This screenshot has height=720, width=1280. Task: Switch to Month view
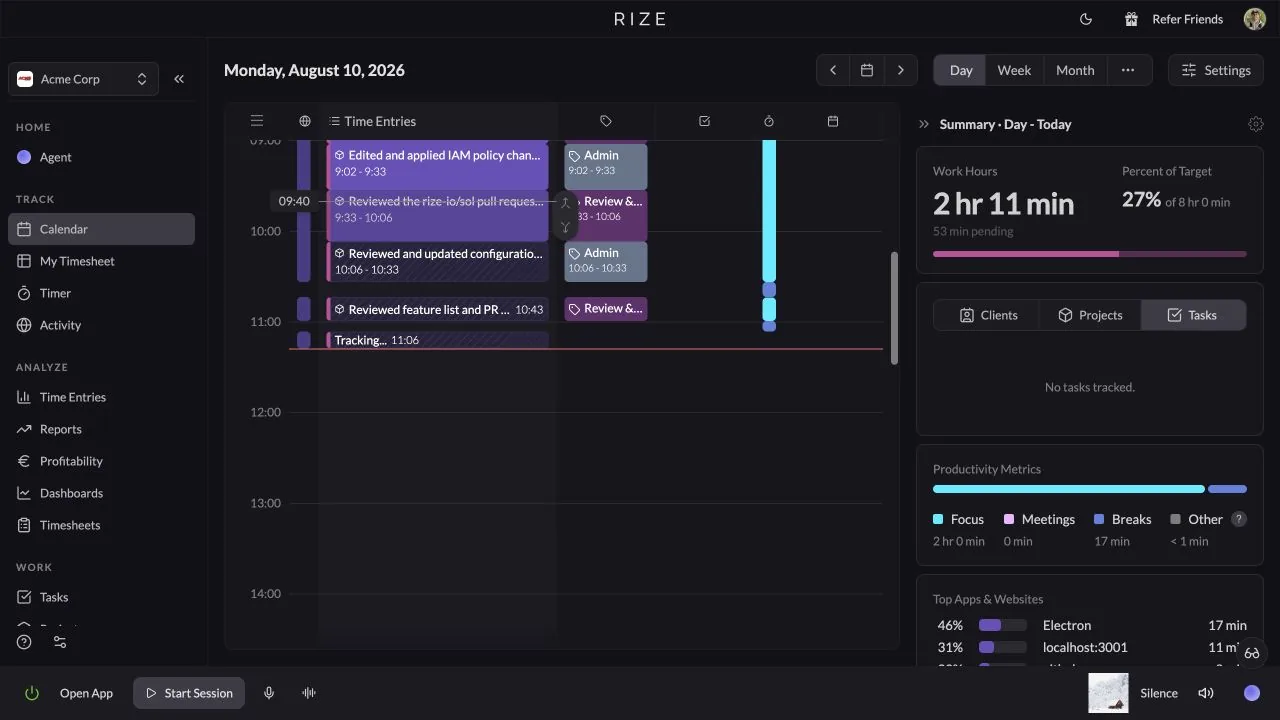[x=1075, y=70]
